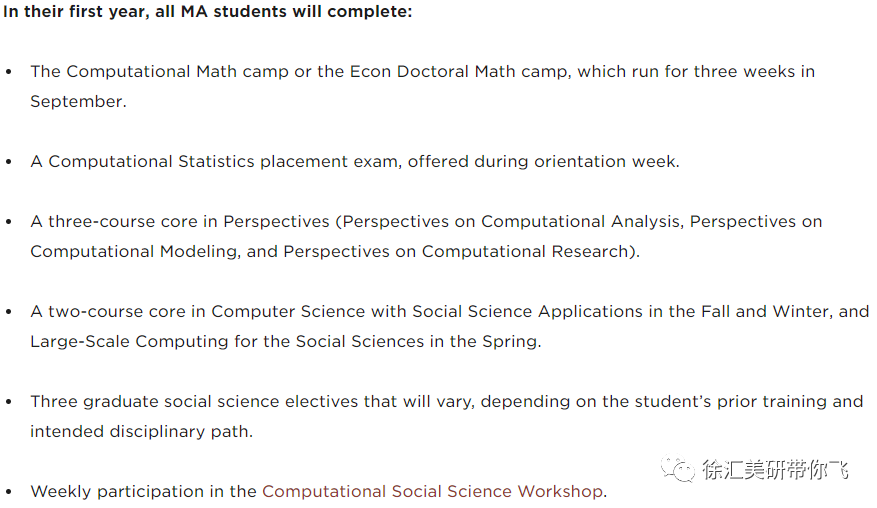Image resolution: width=877 pixels, height=508 pixels.
Task: Click the bullet before 'Weekly participation'
Action: [x=8, y=492]
